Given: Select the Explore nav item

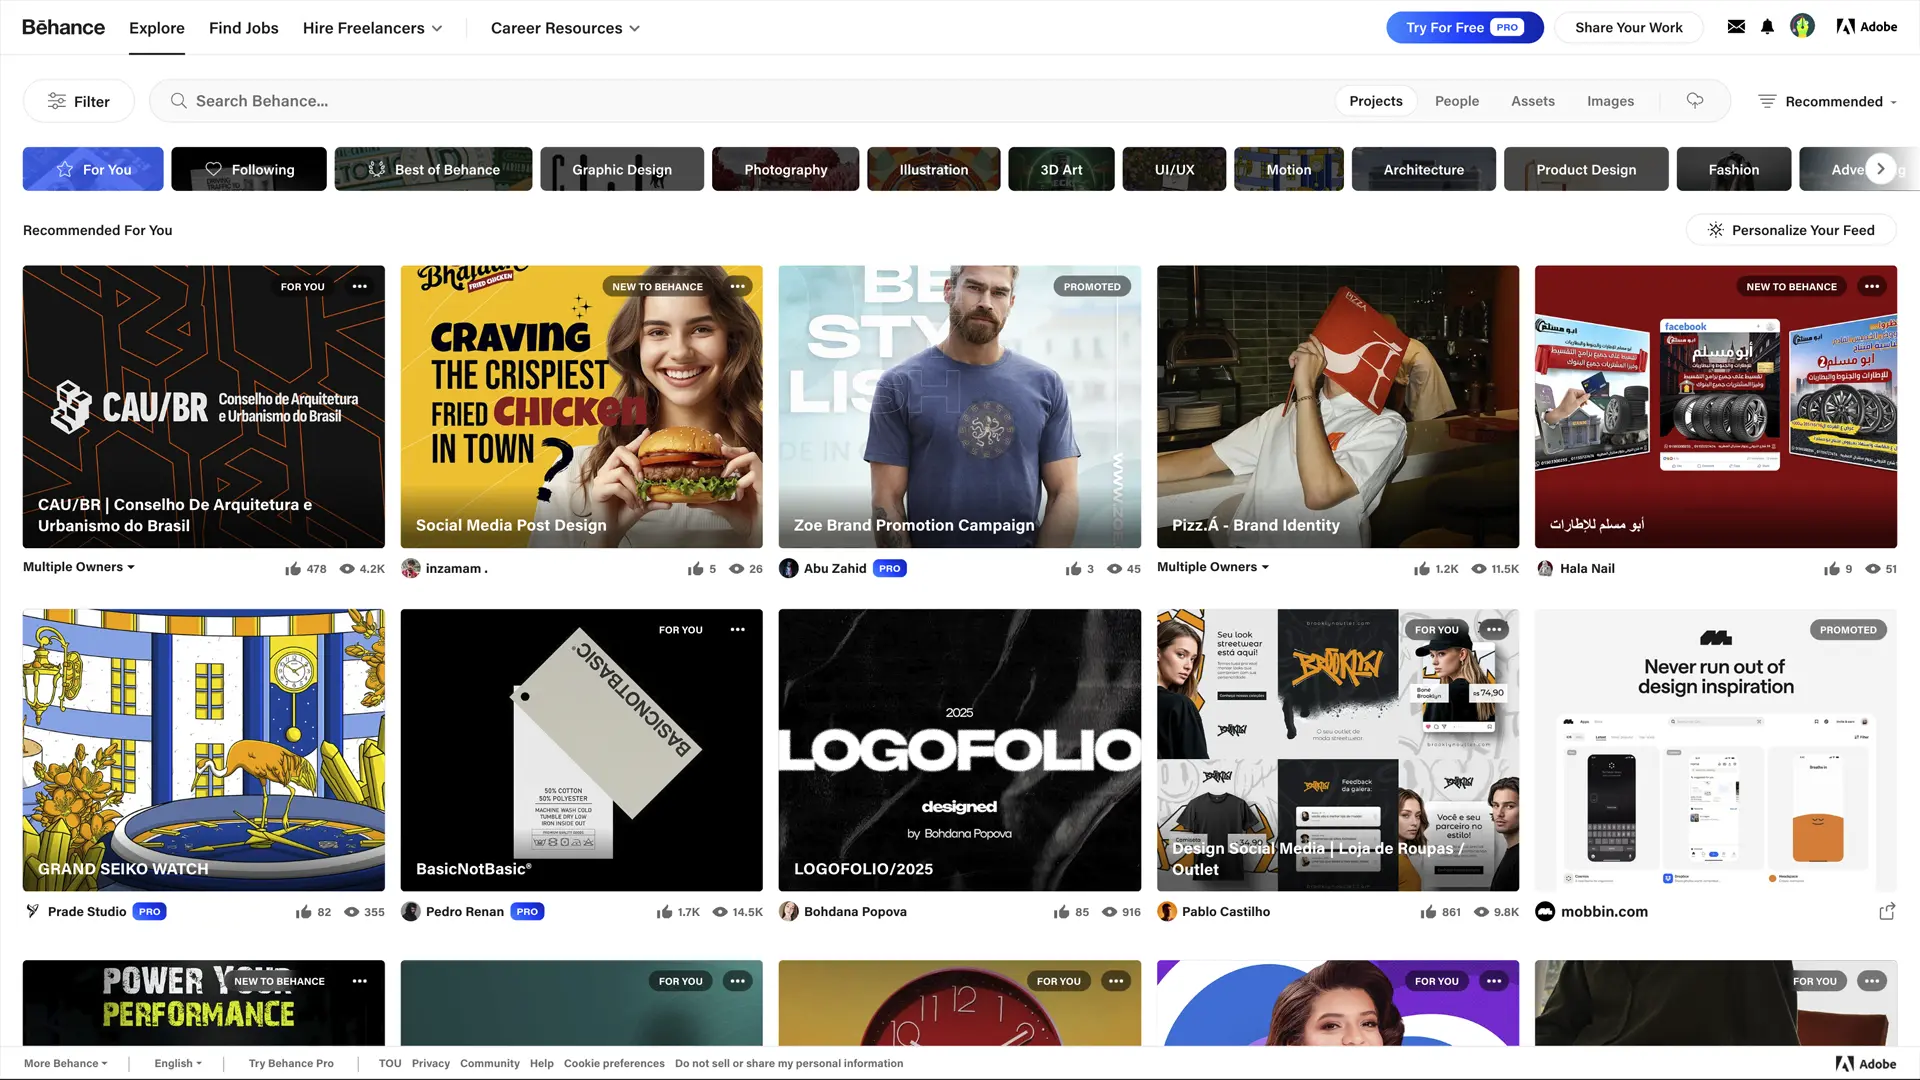Looking at the screenshot, I should click(157, 28).
